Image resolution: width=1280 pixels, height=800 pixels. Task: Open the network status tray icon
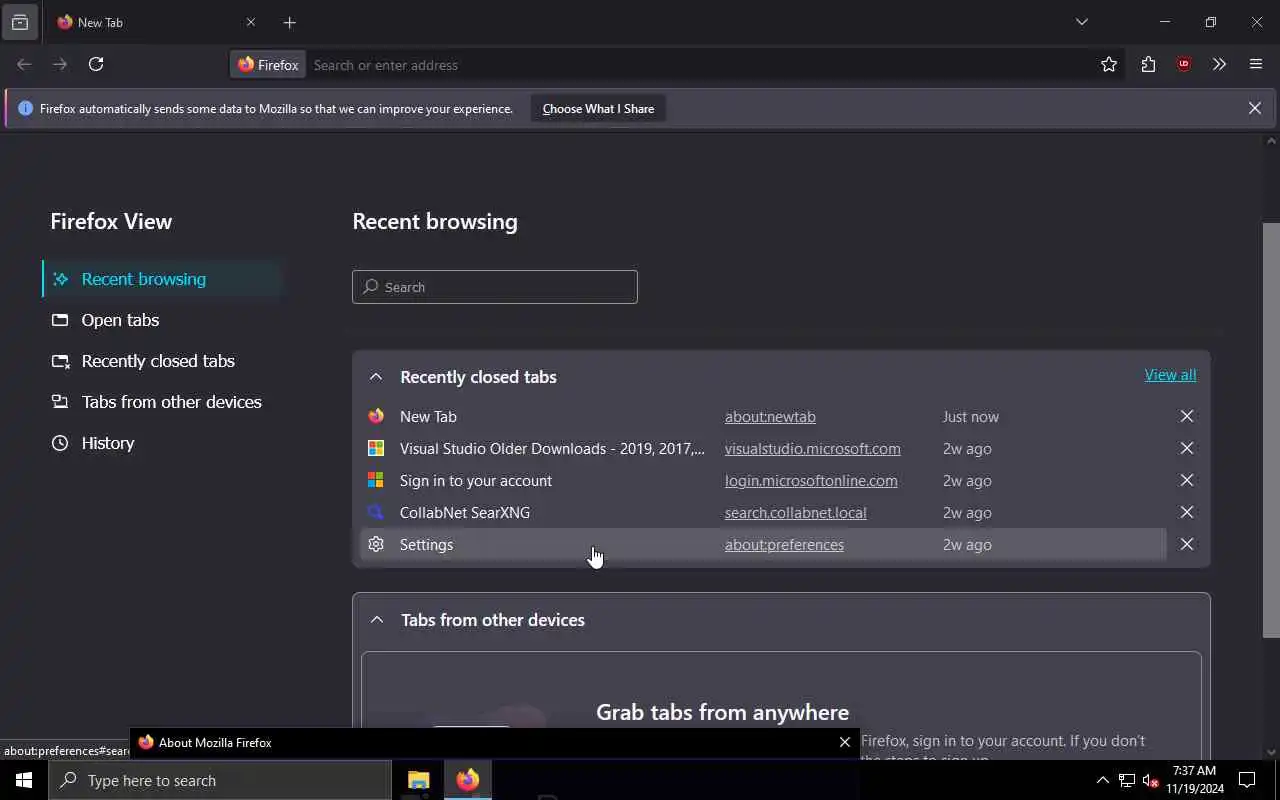point(1127,780)
